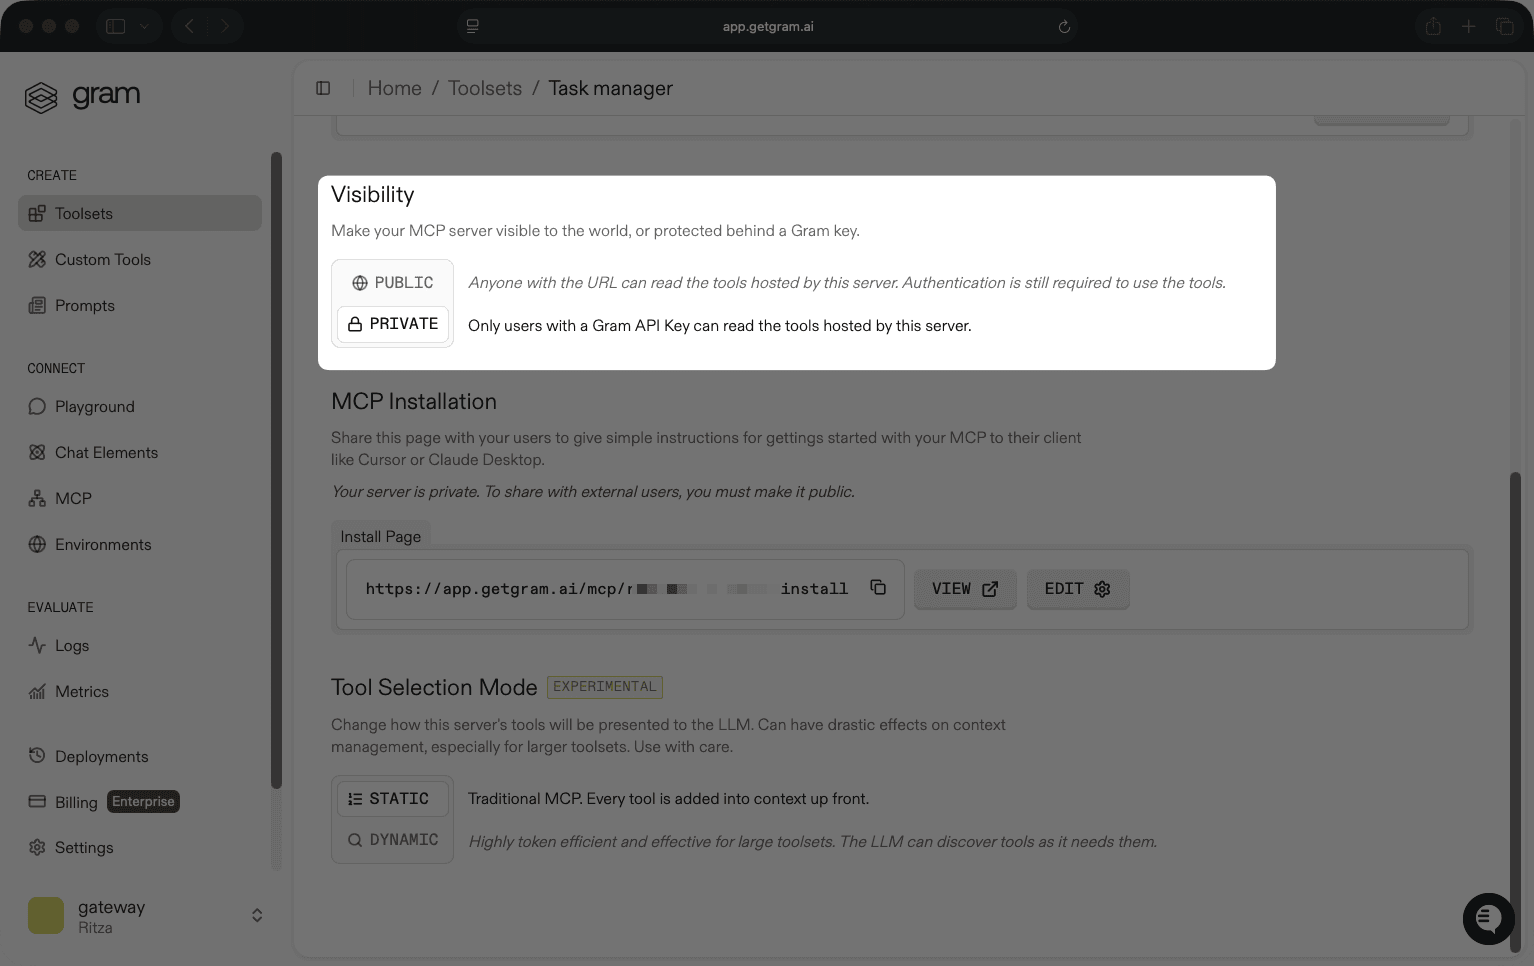Open the Toolsets section in sidebar
This screenshot has width=1534, height=966.
coord(83,213)
